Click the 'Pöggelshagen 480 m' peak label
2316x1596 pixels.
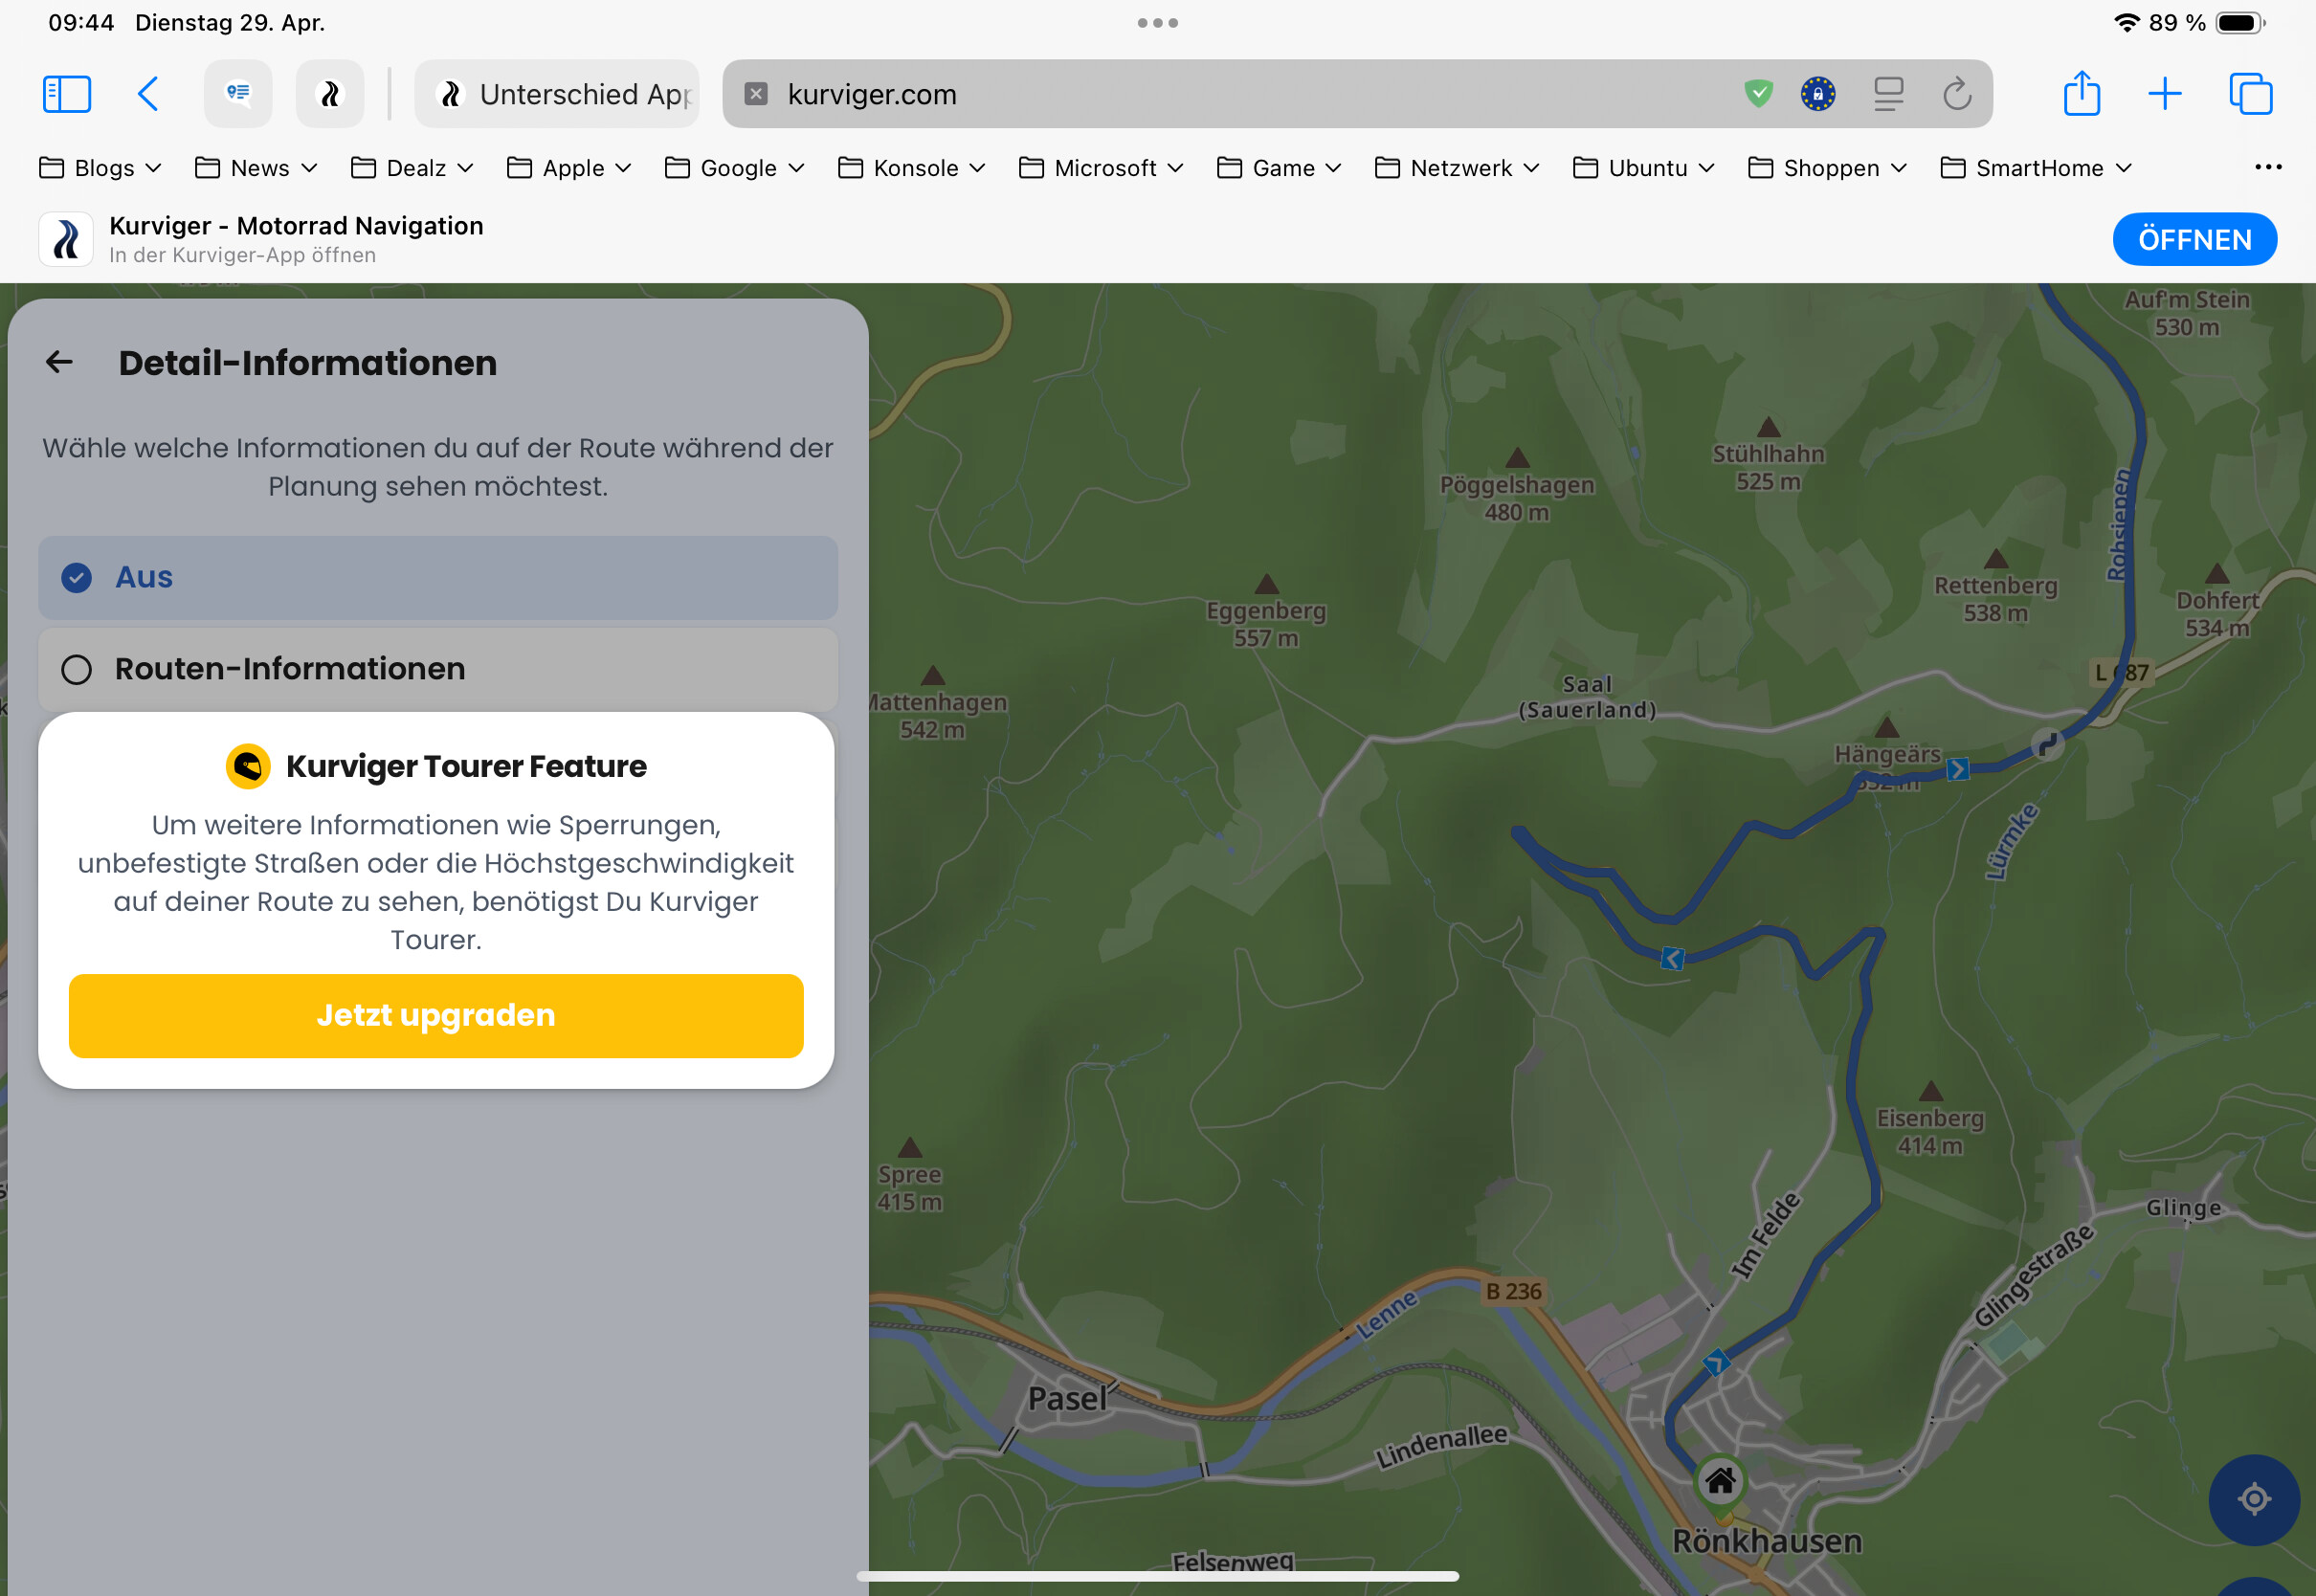1517,498
